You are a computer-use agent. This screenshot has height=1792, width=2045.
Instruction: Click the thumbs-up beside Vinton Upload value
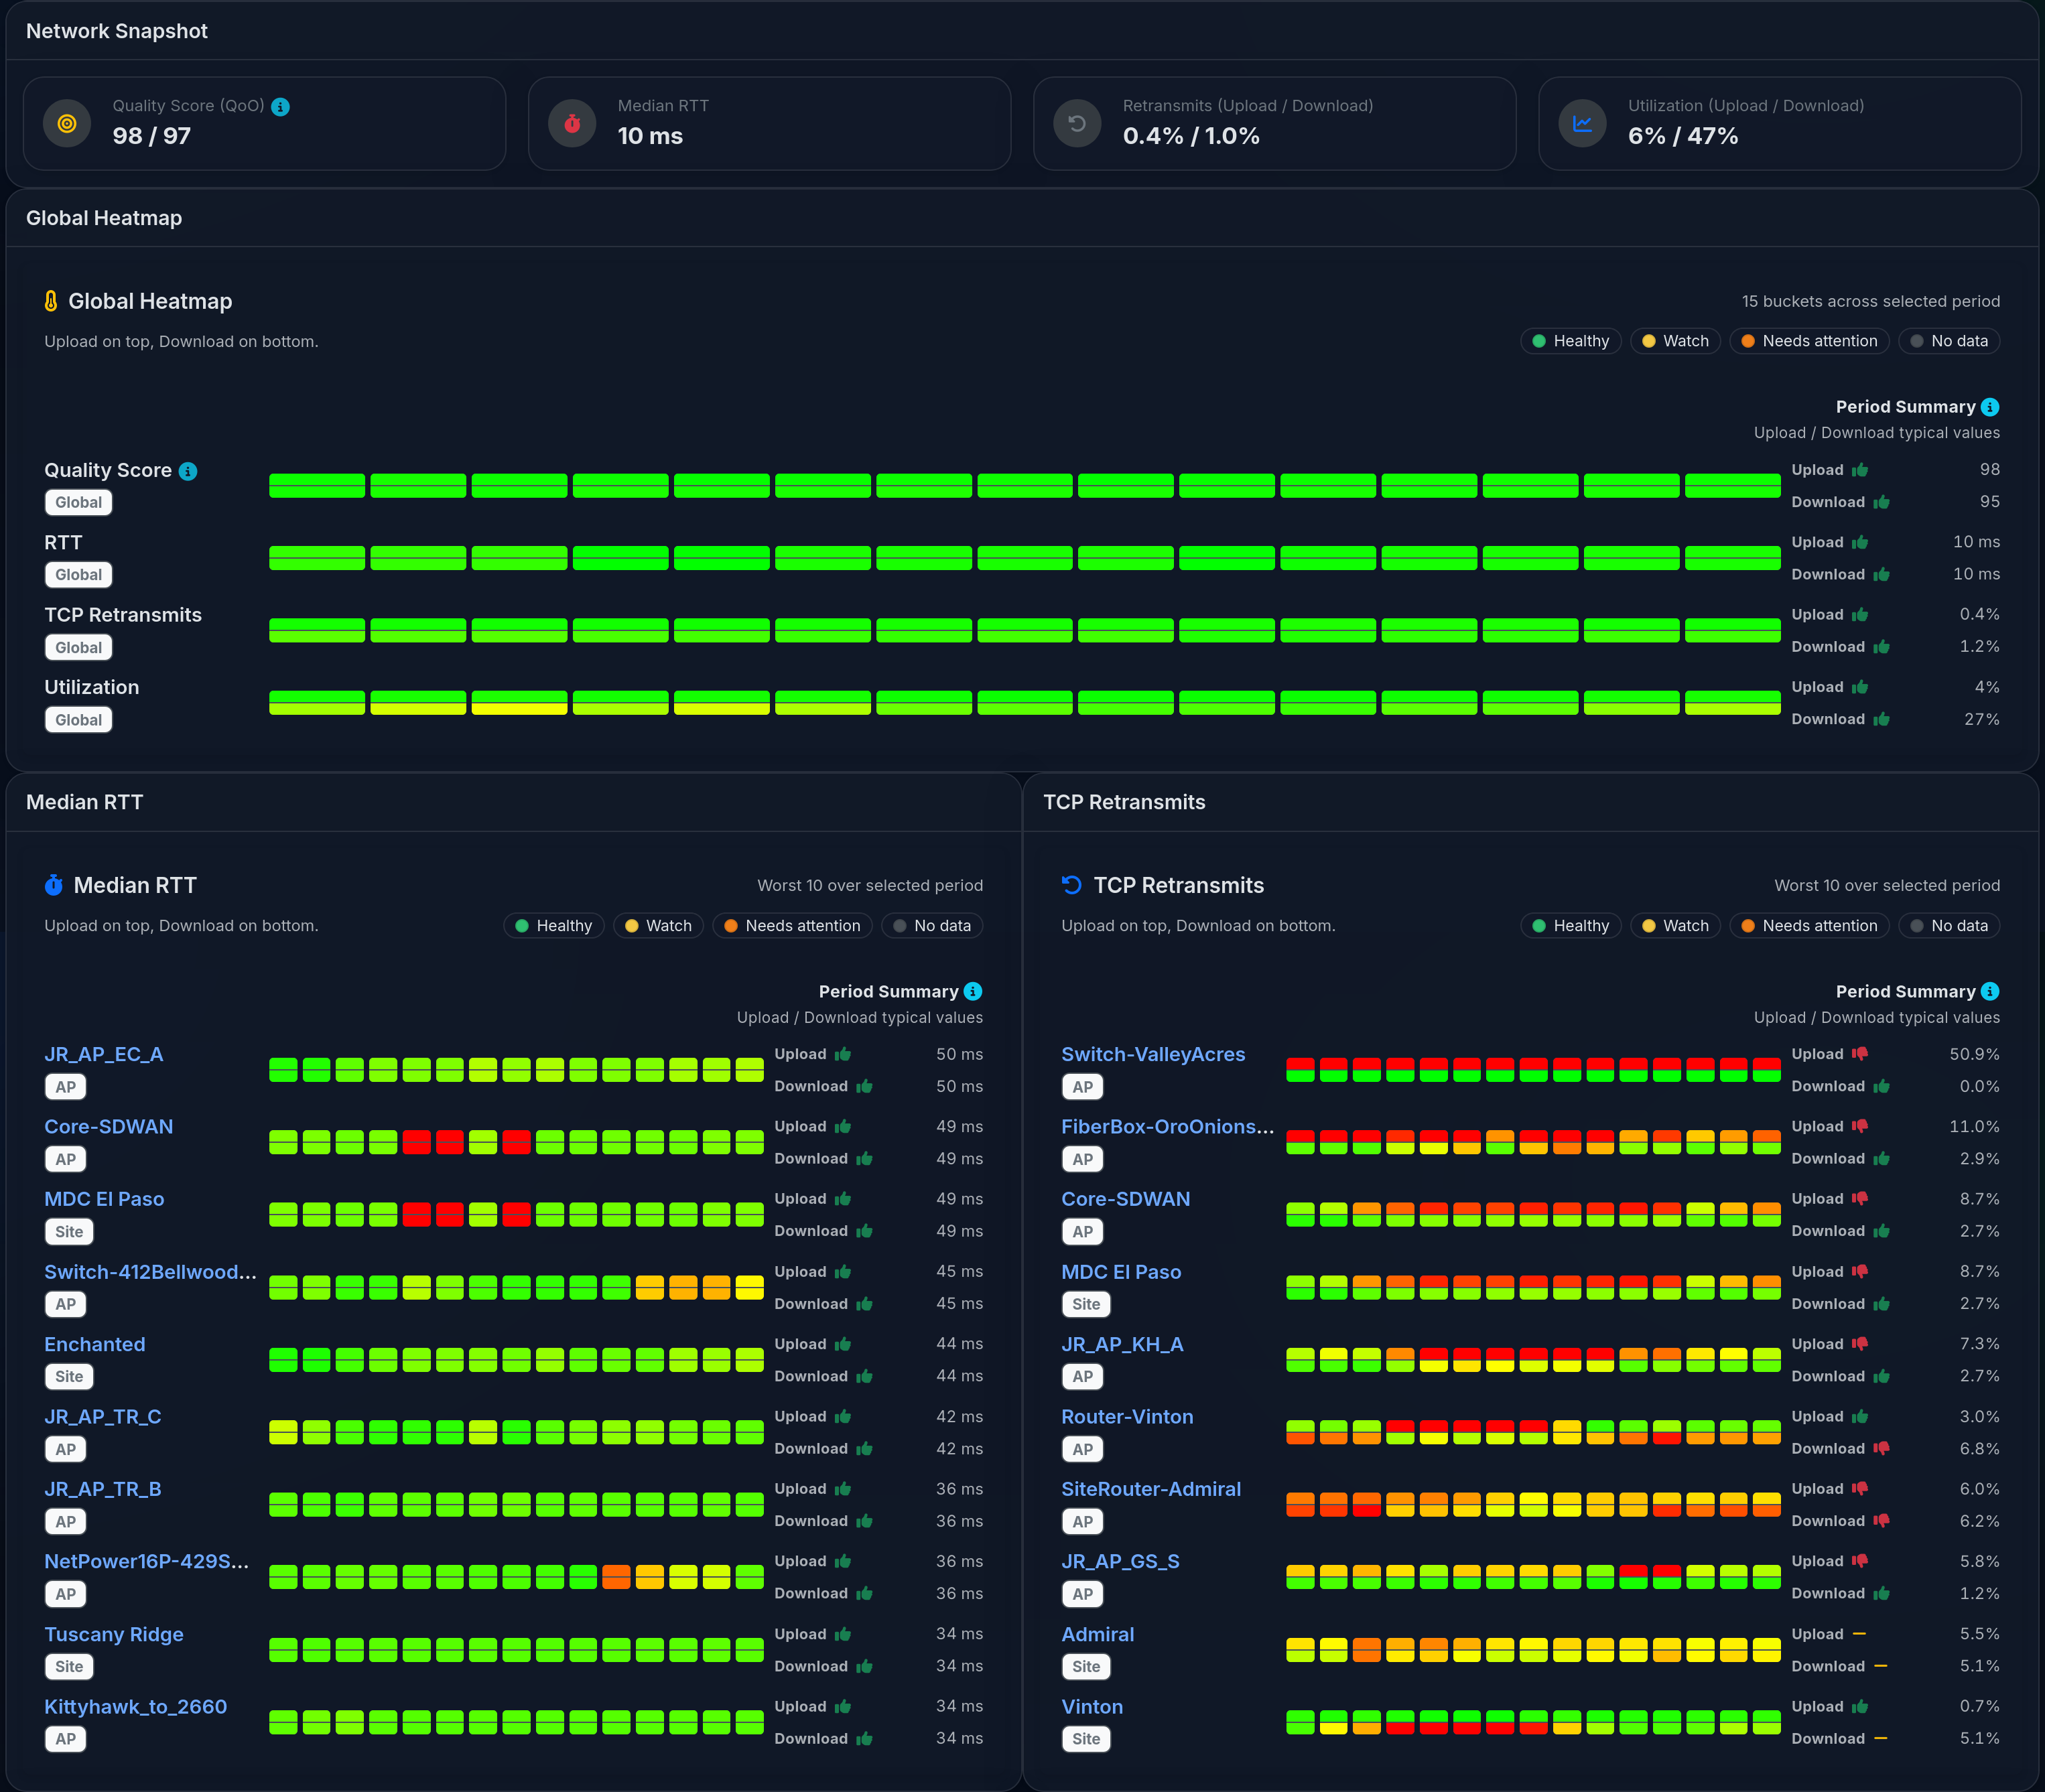click(x=1860, y=1706)
